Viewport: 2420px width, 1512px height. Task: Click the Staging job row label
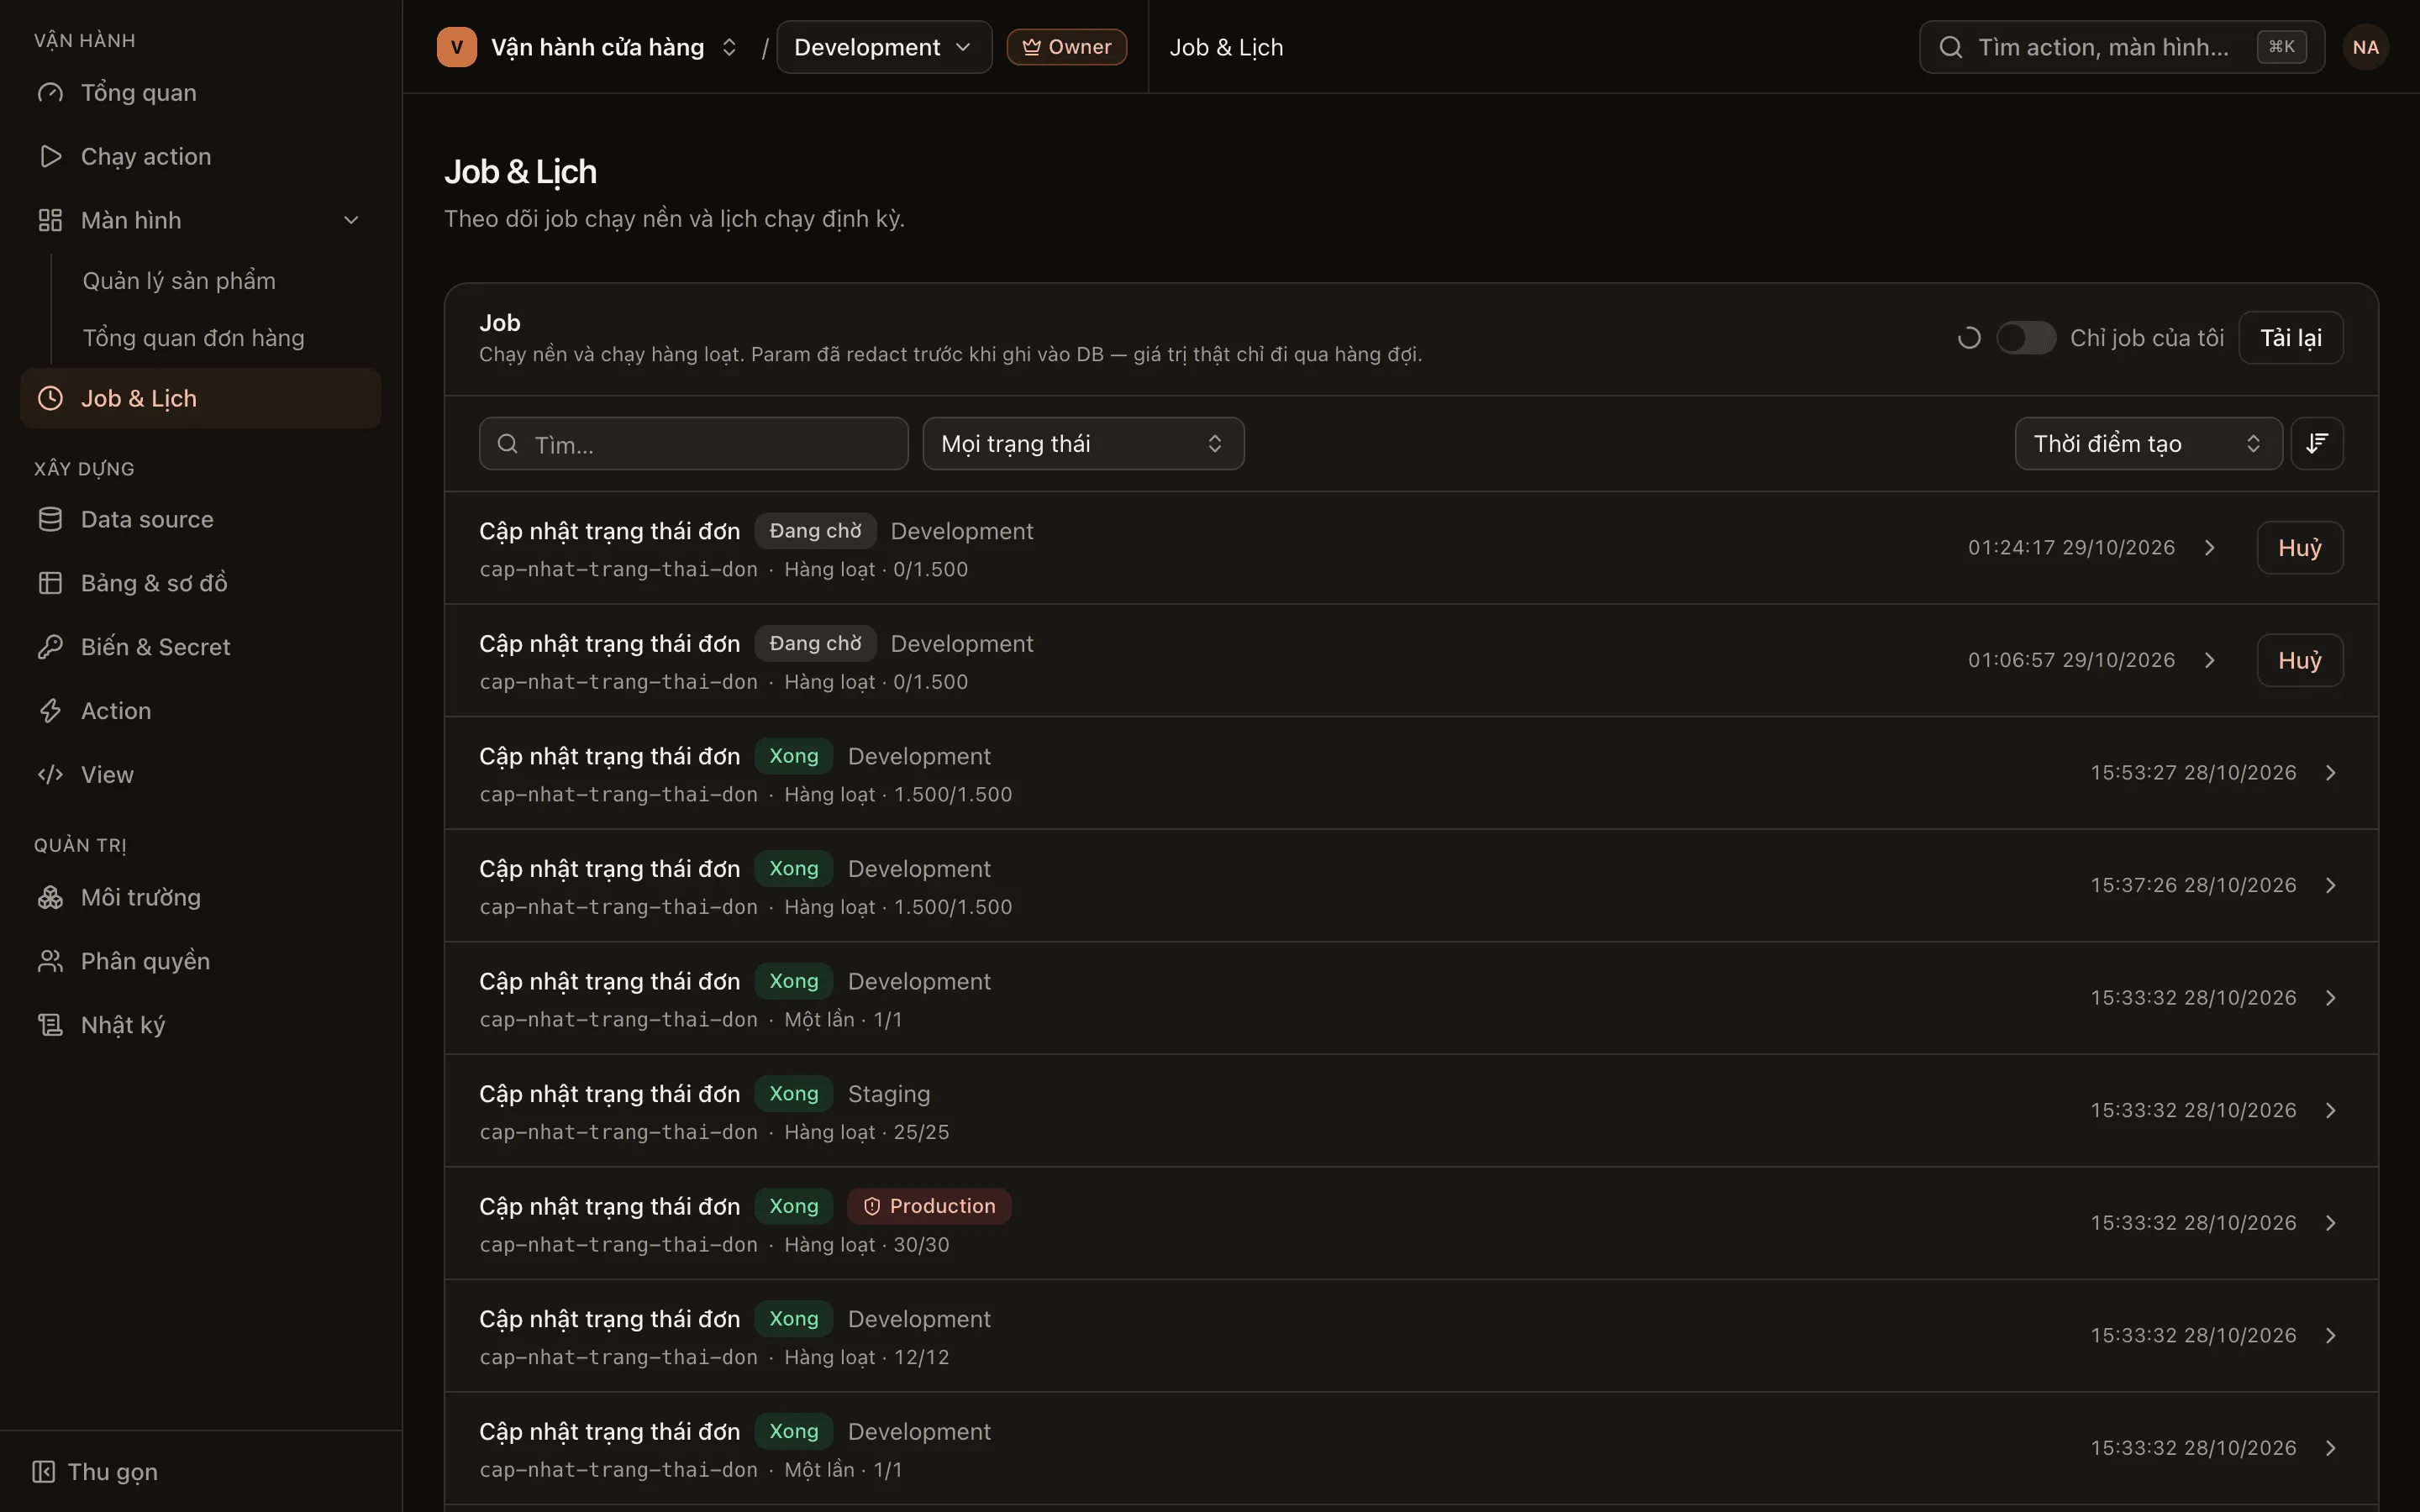(889, 1094)
